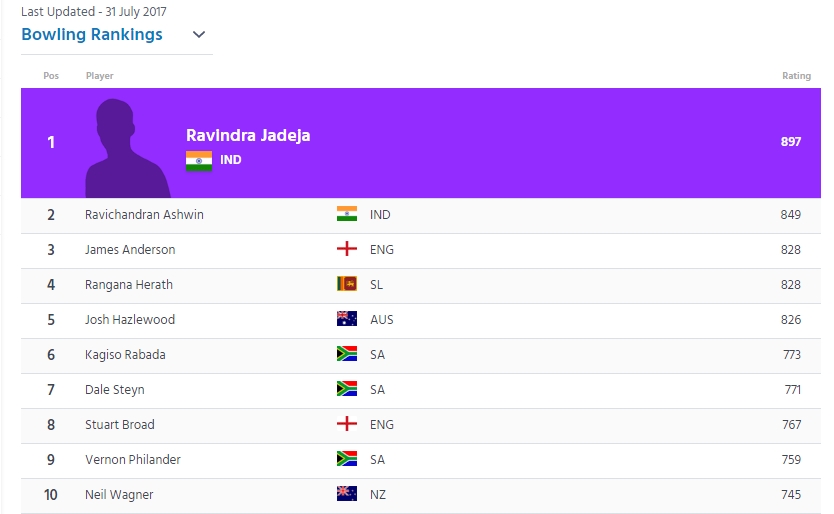The image size is (834, 514).
Task: Click Australia flag in Hazlewood's row
Action: click(347, 319)
